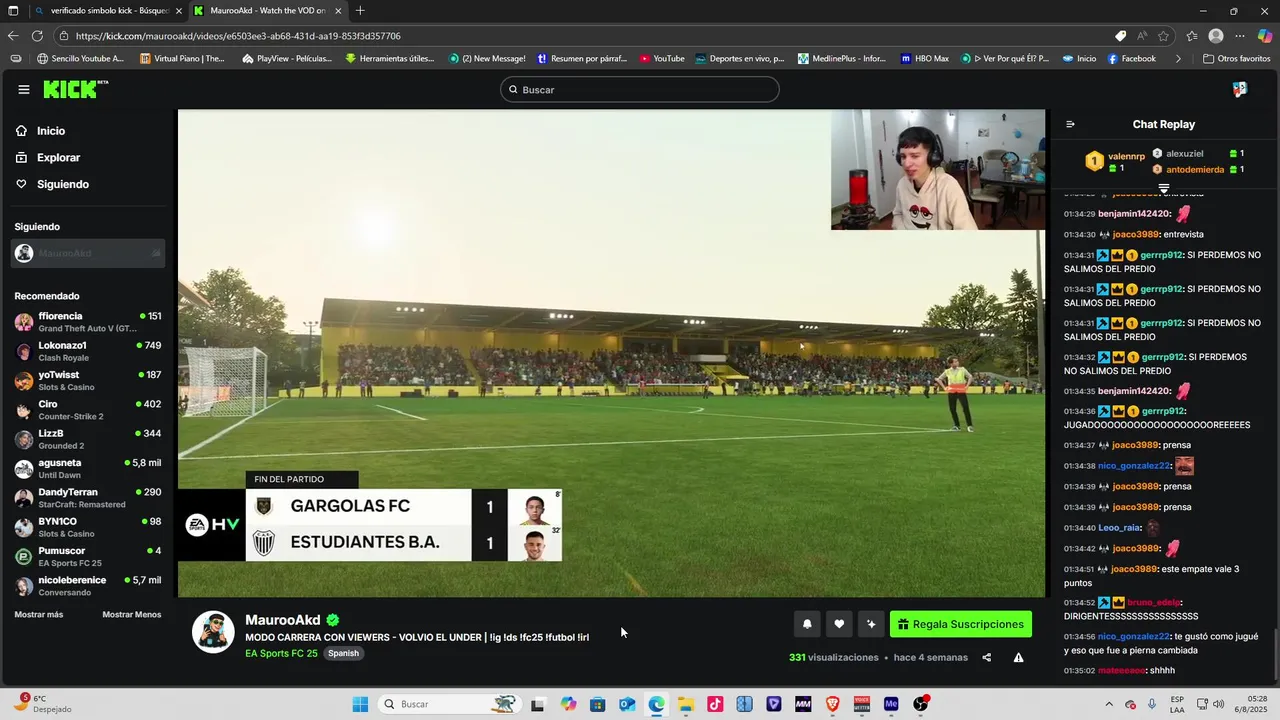
Task: Open yoTwisst Slots & Casino channel
Action: coord(88,381)
